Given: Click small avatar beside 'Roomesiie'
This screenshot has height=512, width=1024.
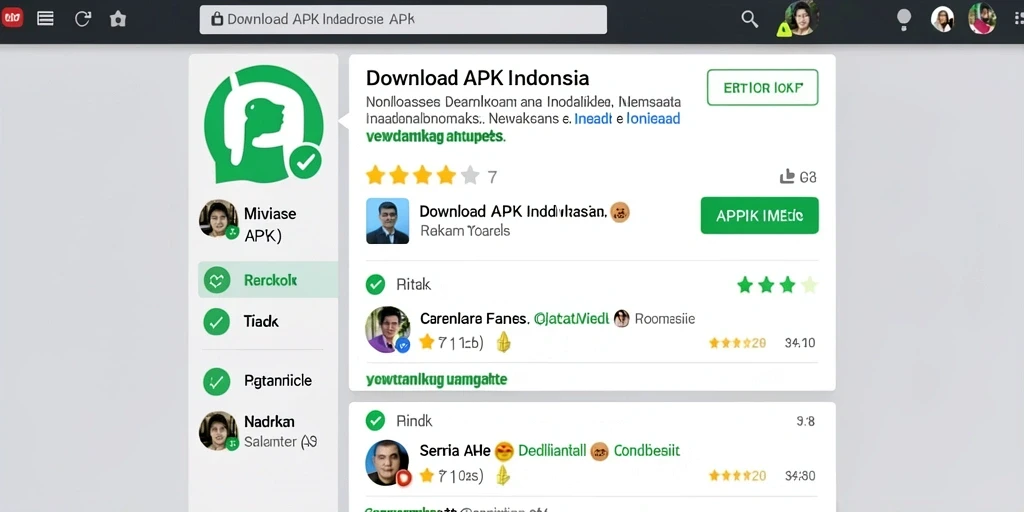Looking at the screenshot, I should click(621, 319).
